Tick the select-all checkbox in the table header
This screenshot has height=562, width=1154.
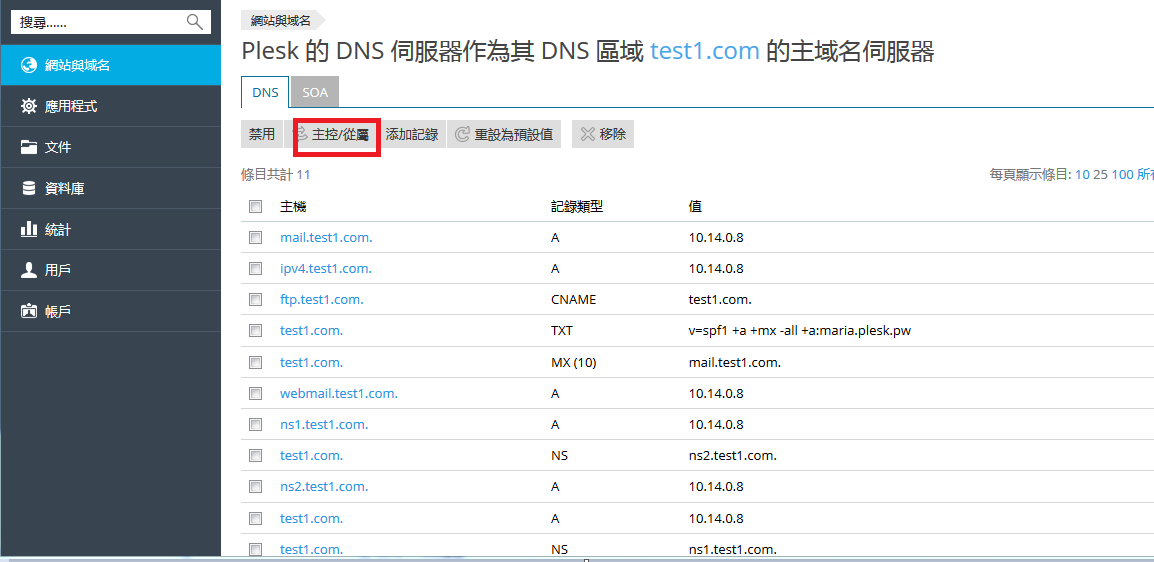255,207
